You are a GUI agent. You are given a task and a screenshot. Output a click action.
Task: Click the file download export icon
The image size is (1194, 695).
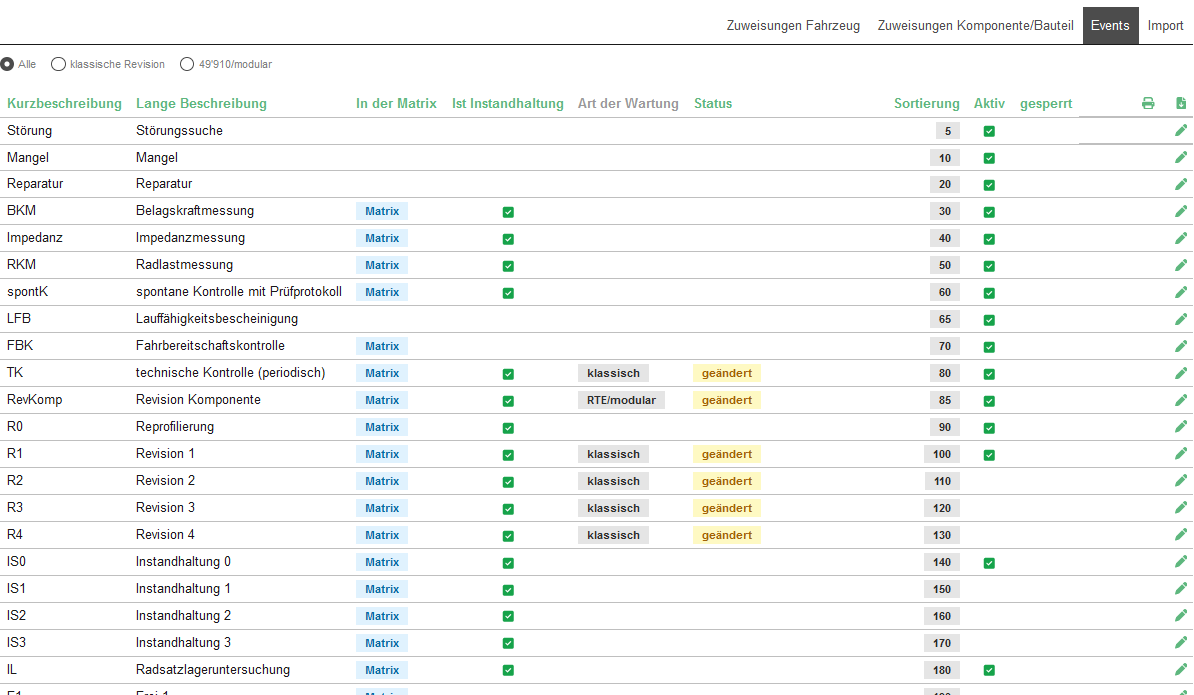(1181, 103)
